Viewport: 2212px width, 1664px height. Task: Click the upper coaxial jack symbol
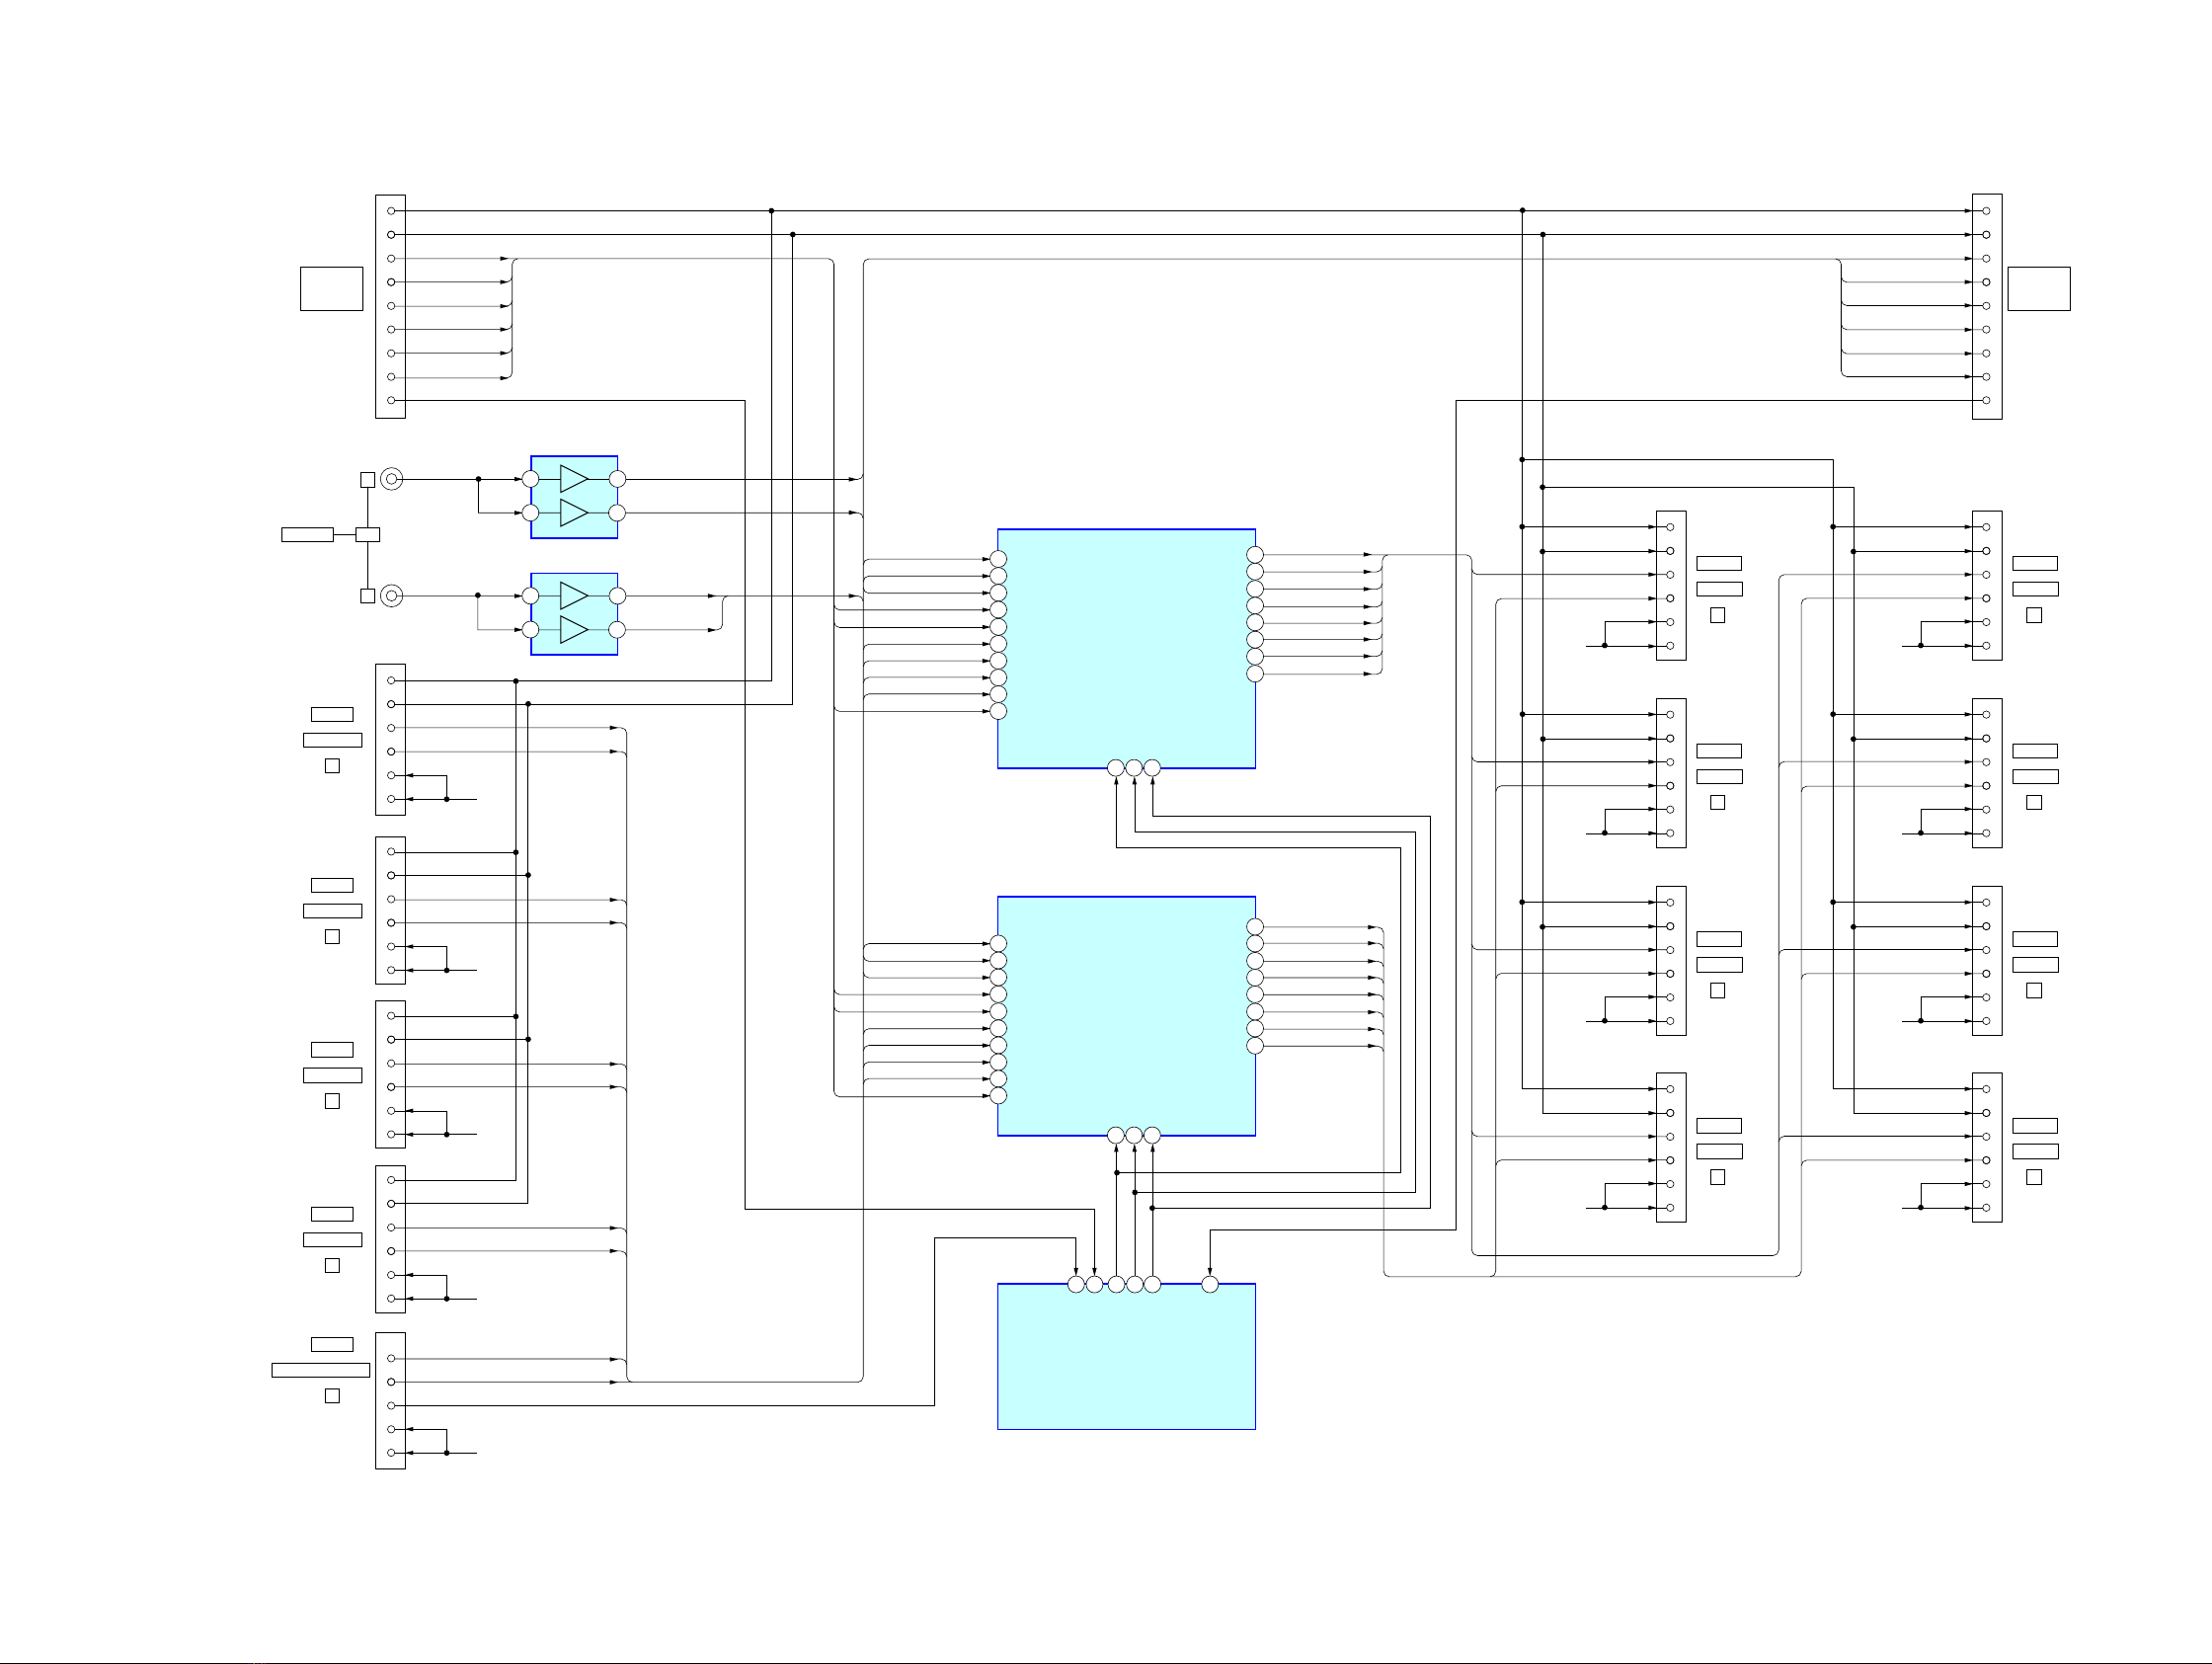tap(392, 479)
